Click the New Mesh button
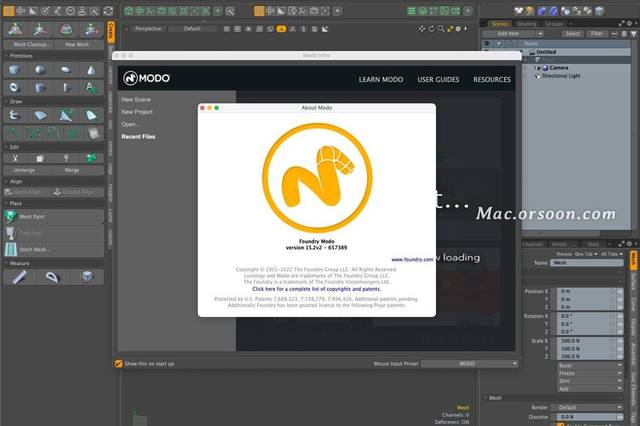 coord(77,44)
